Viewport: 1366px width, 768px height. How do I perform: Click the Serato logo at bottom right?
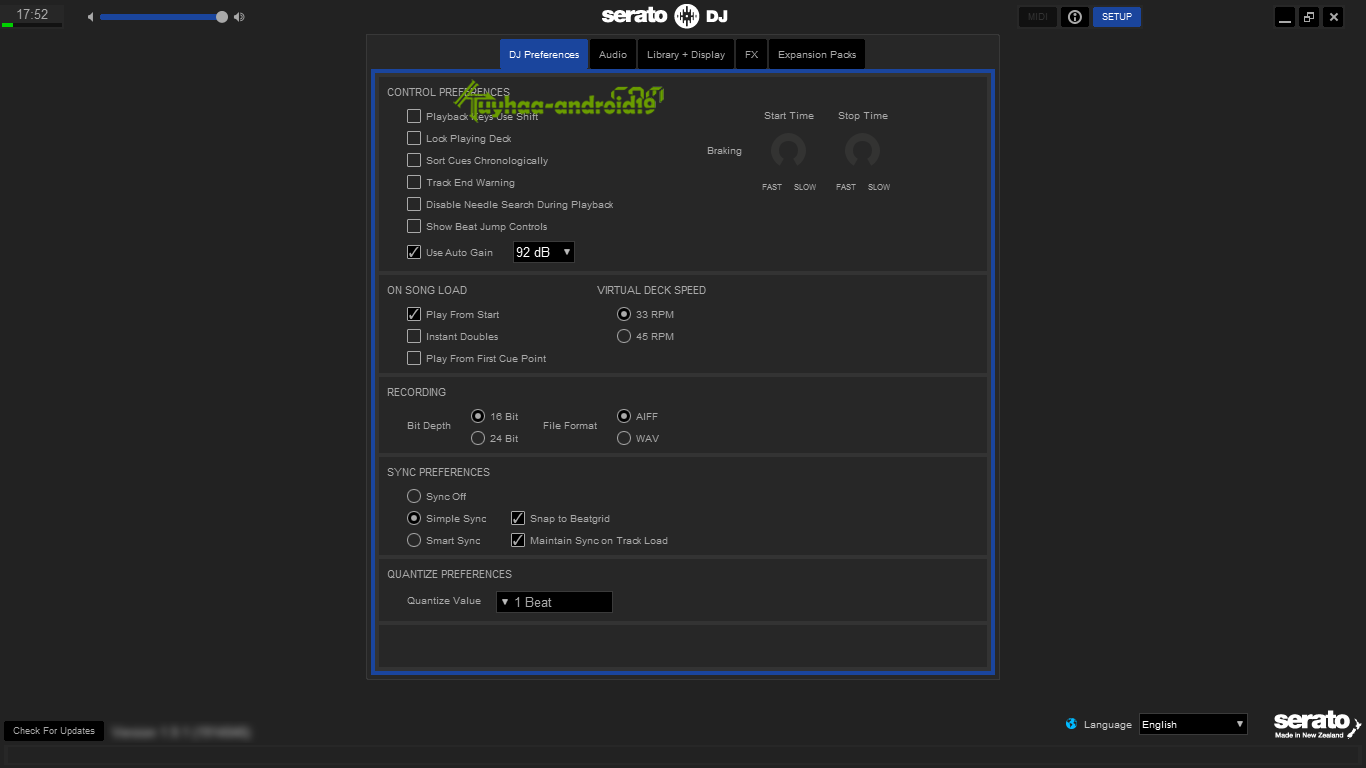(1314, 722)
